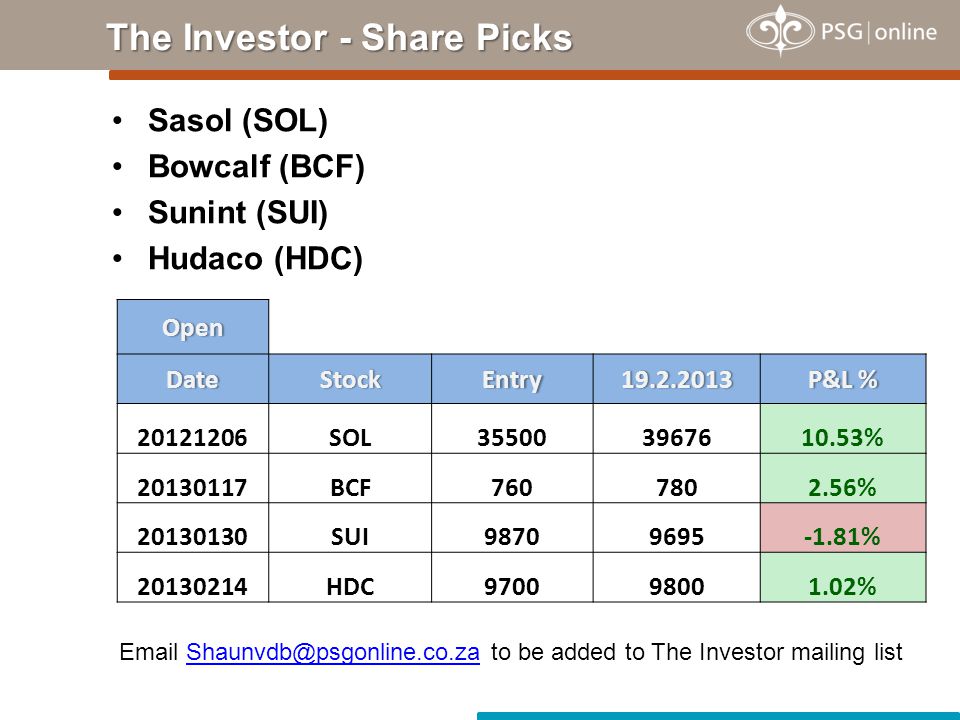Click the Entry column header
Image resolution: width=960 pixels, height=720 pixels.
point(512,379)
